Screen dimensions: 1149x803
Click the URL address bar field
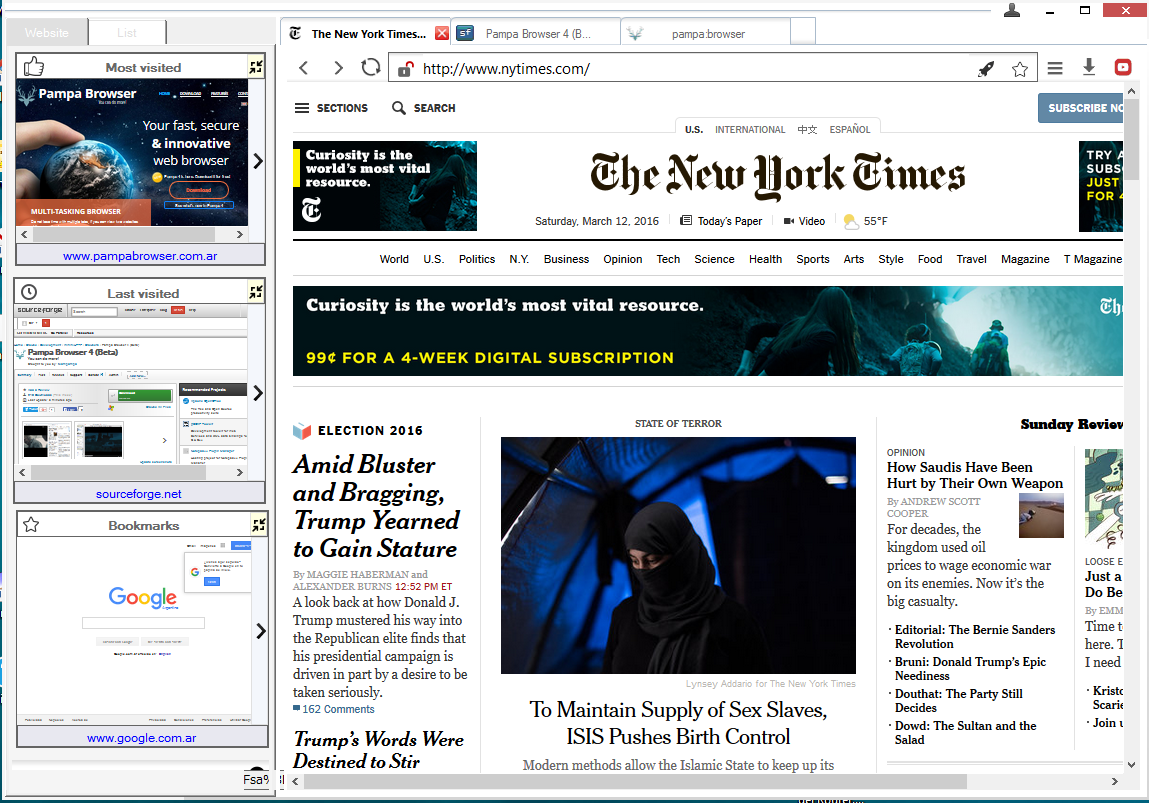[690, 69]
